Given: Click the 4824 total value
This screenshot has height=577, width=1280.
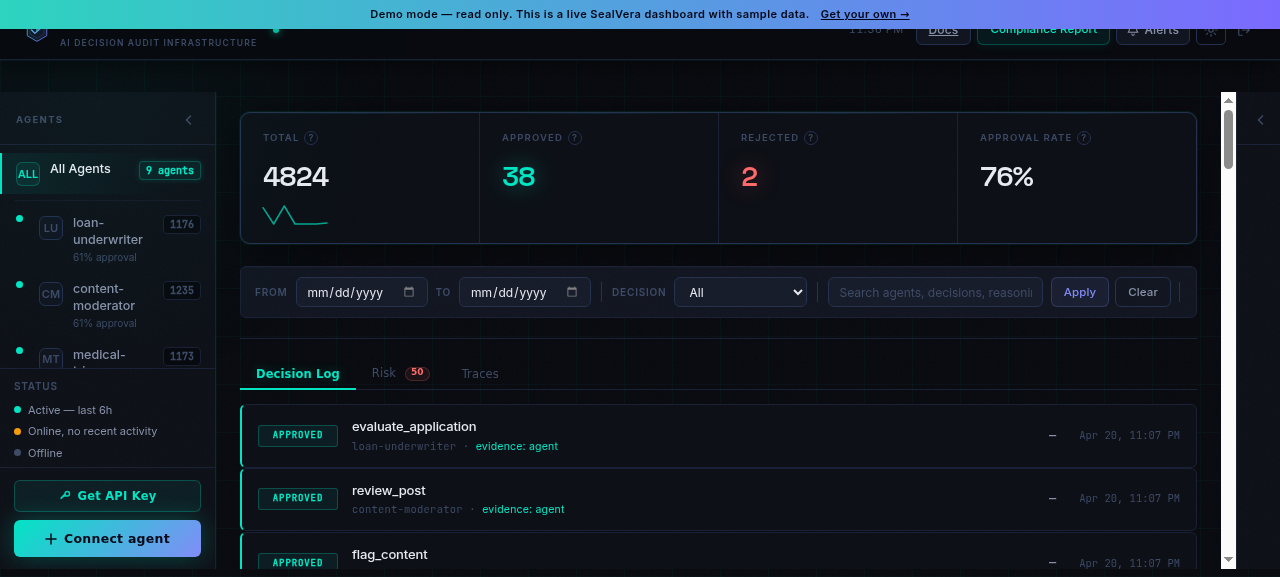Looking at the screenshot, I should click(296, 177).
